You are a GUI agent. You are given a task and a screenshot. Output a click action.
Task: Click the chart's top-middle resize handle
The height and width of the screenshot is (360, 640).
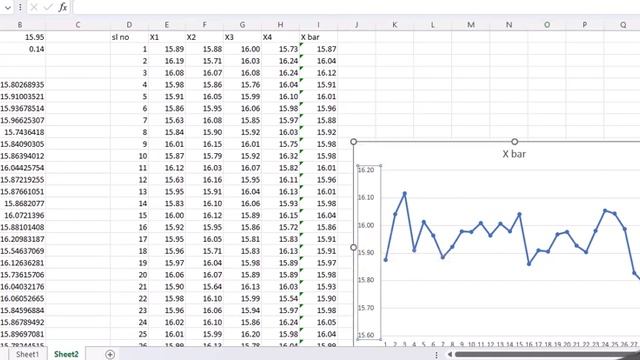[x=515, y=142]
